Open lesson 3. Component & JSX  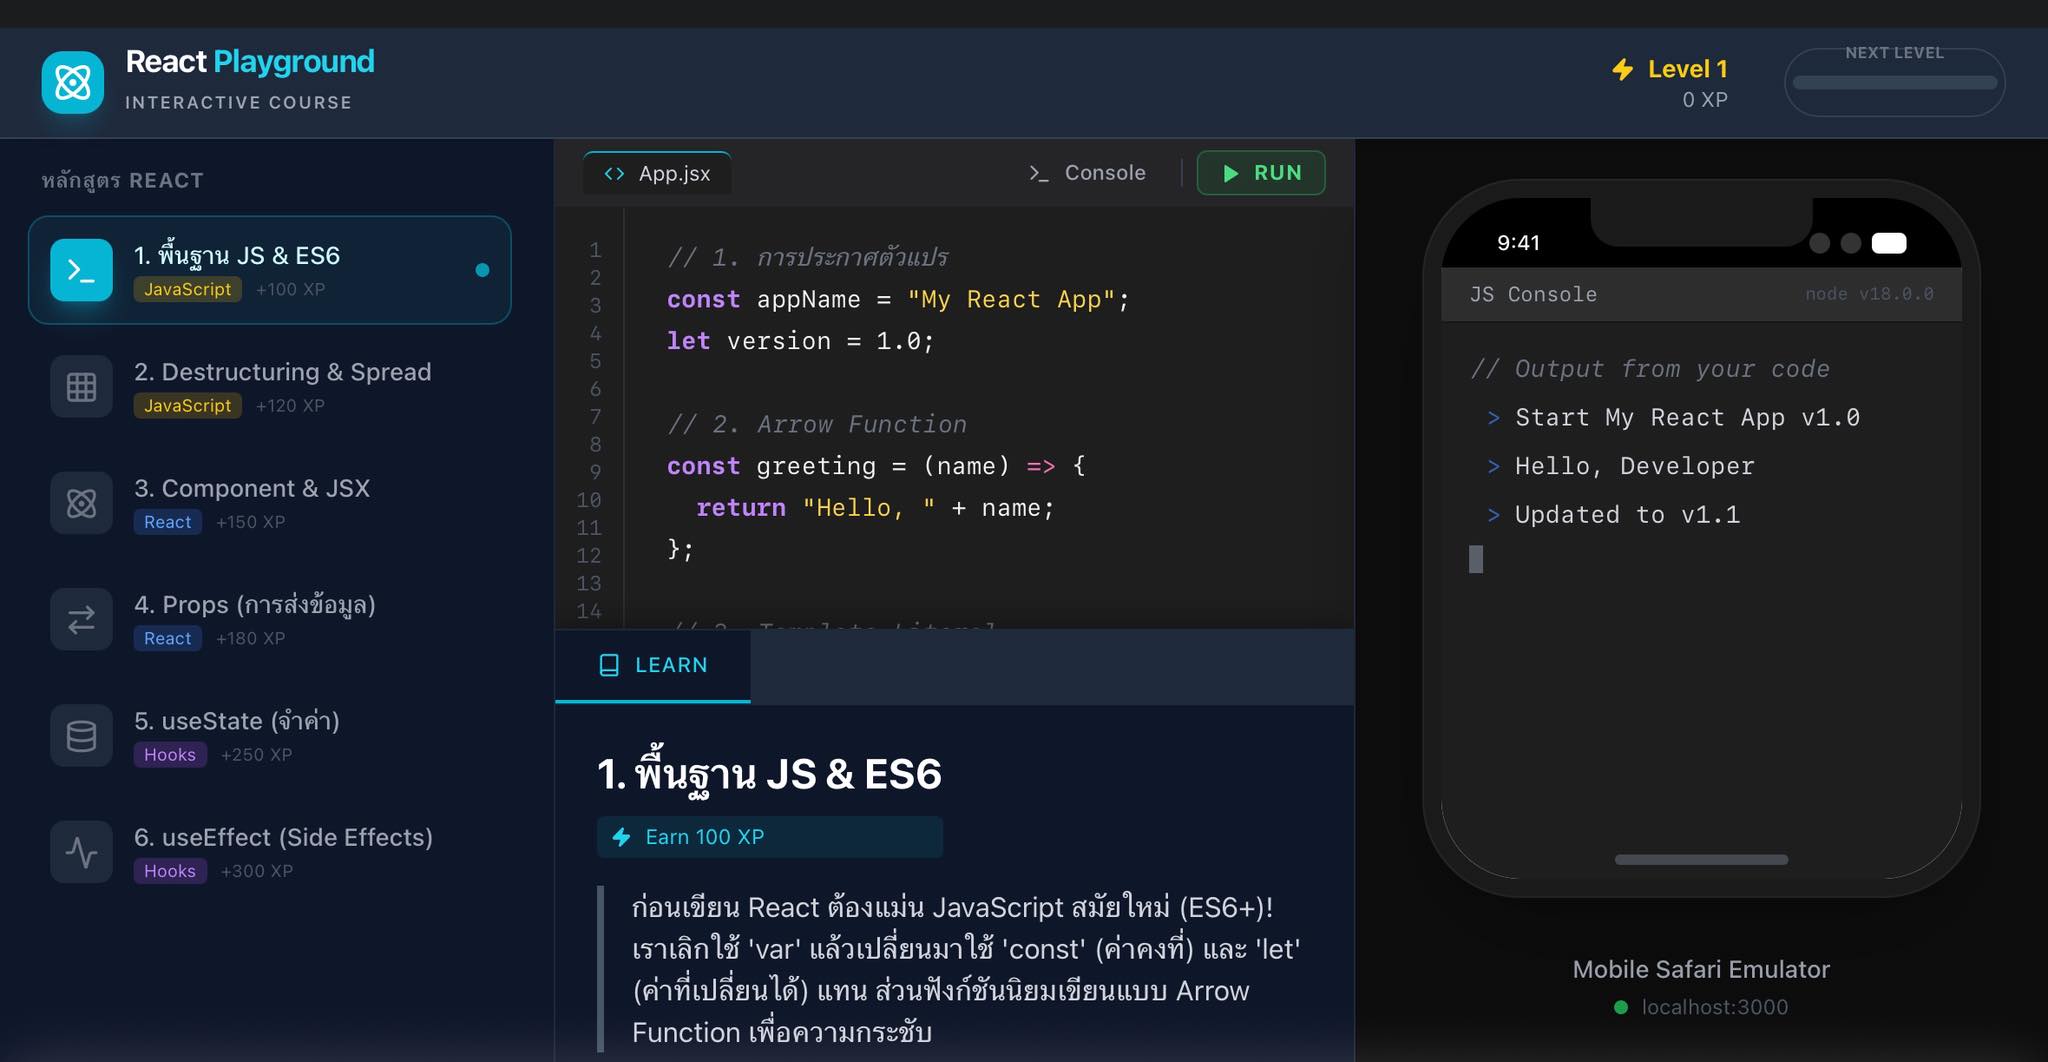pos(270,503)
